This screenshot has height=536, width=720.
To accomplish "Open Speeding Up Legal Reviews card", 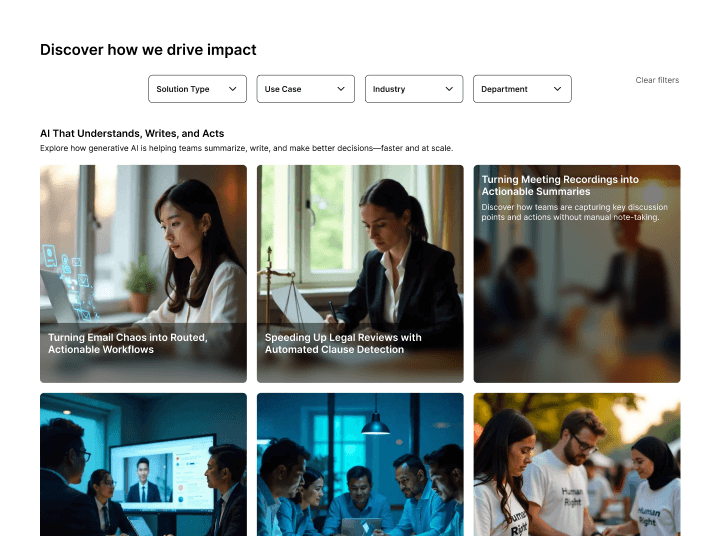I will point(360,274).
